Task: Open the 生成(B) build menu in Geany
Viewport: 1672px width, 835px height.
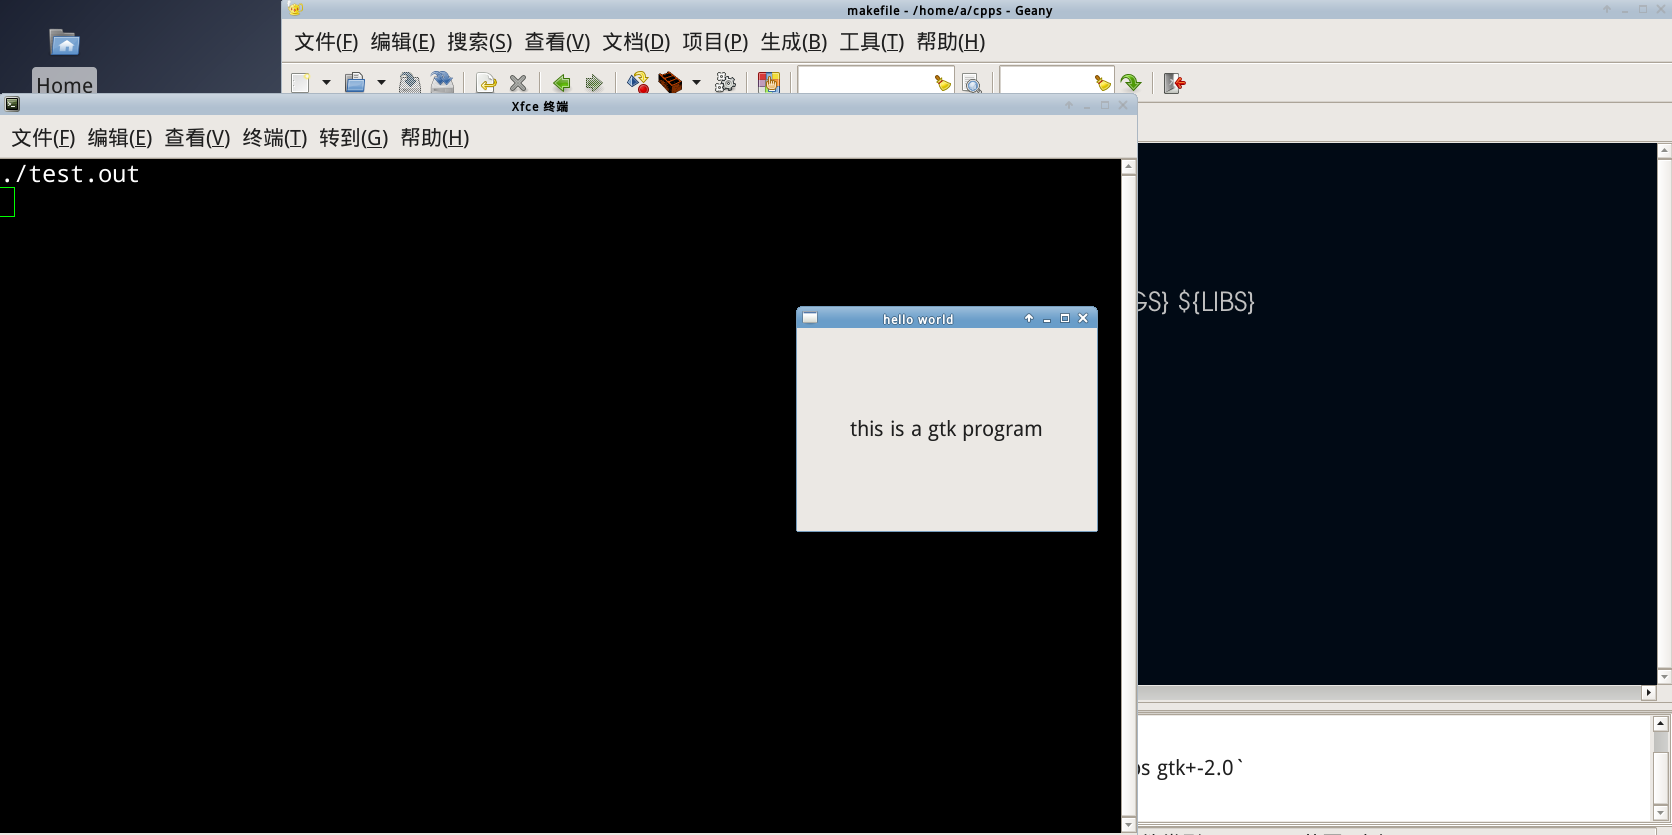Action: pos(793,42)
